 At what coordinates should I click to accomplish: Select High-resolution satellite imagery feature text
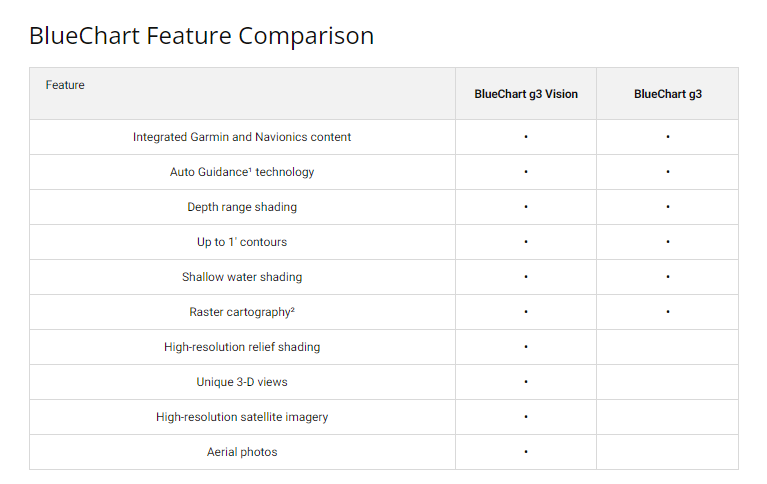point(242,417)
